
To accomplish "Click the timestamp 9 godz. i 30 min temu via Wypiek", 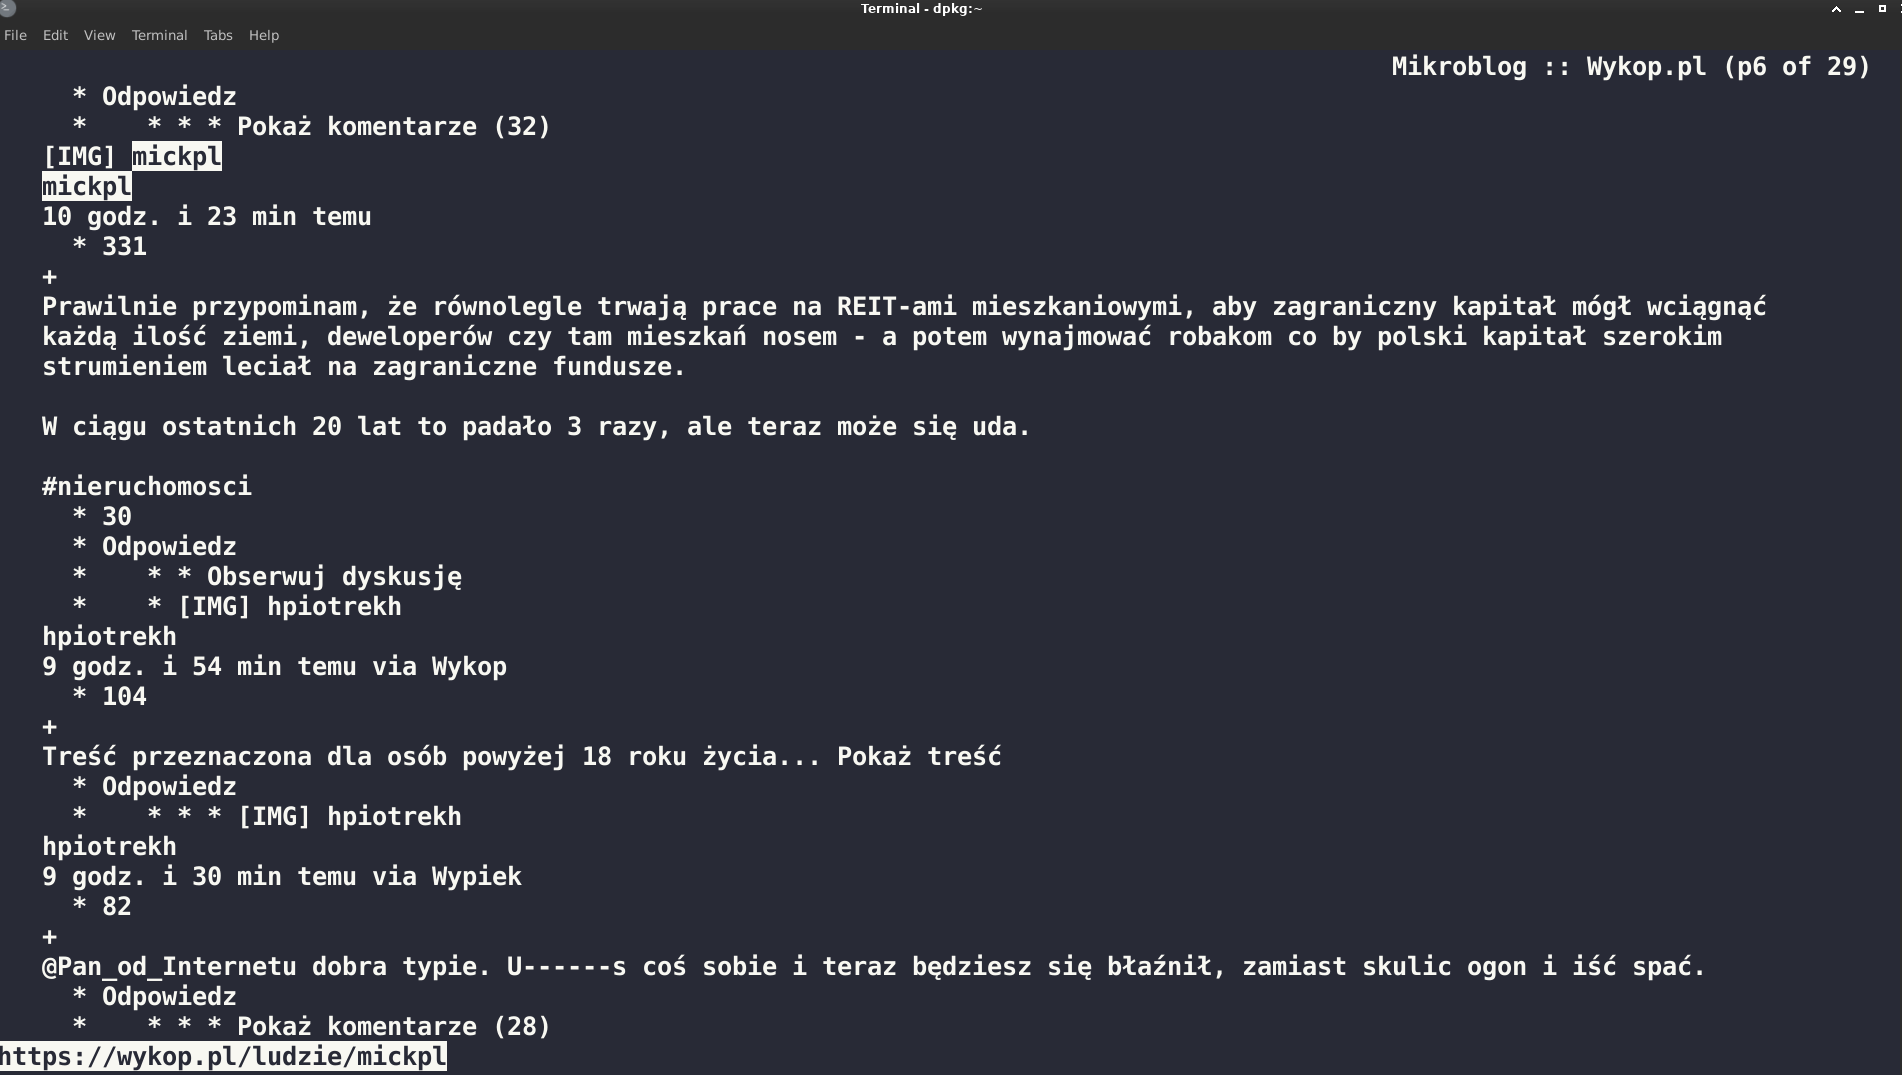I will pos(282,877).
